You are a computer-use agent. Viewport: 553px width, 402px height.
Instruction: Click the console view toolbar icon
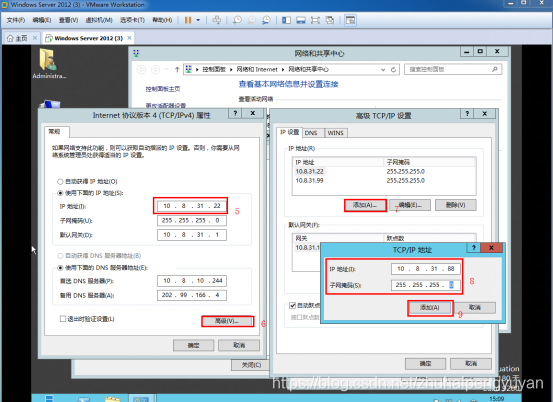point(350,20)
